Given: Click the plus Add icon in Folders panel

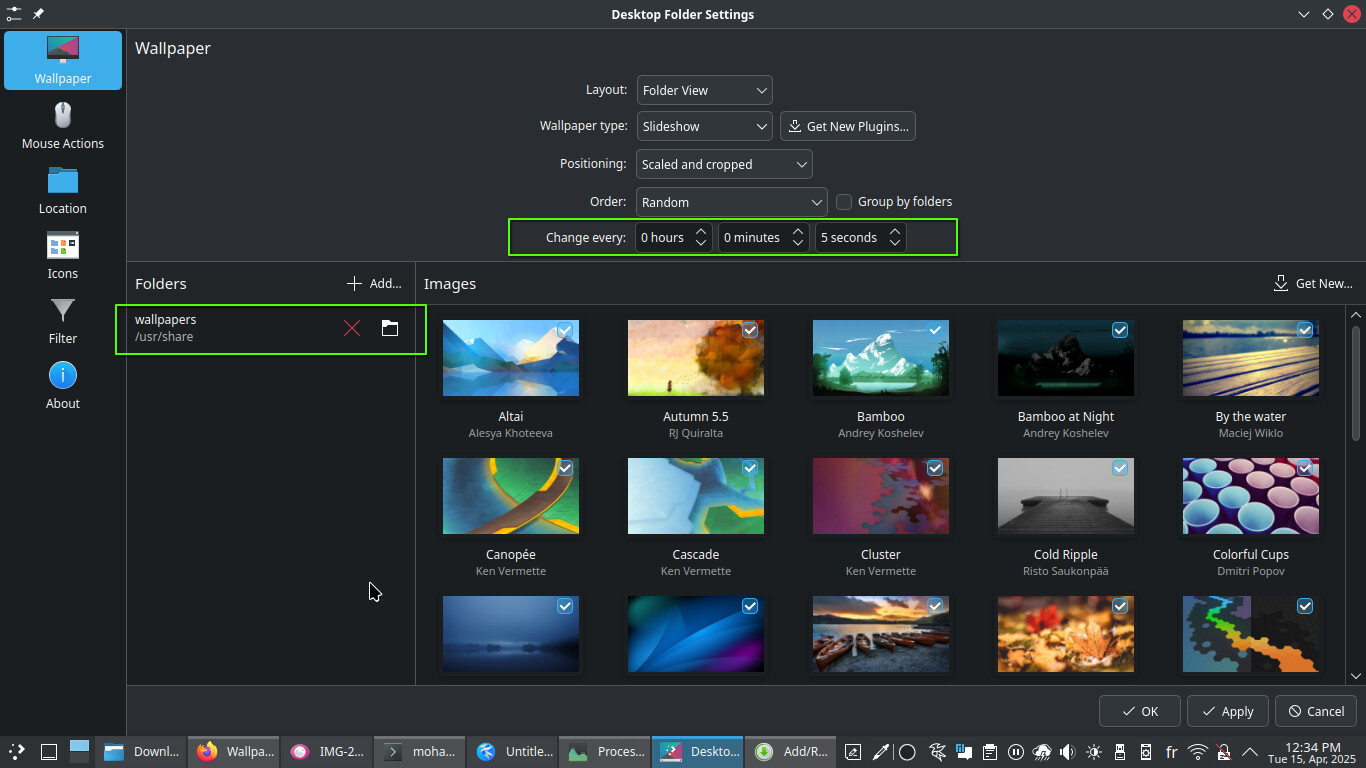Looking at the screenshot, I should point(355,283).
